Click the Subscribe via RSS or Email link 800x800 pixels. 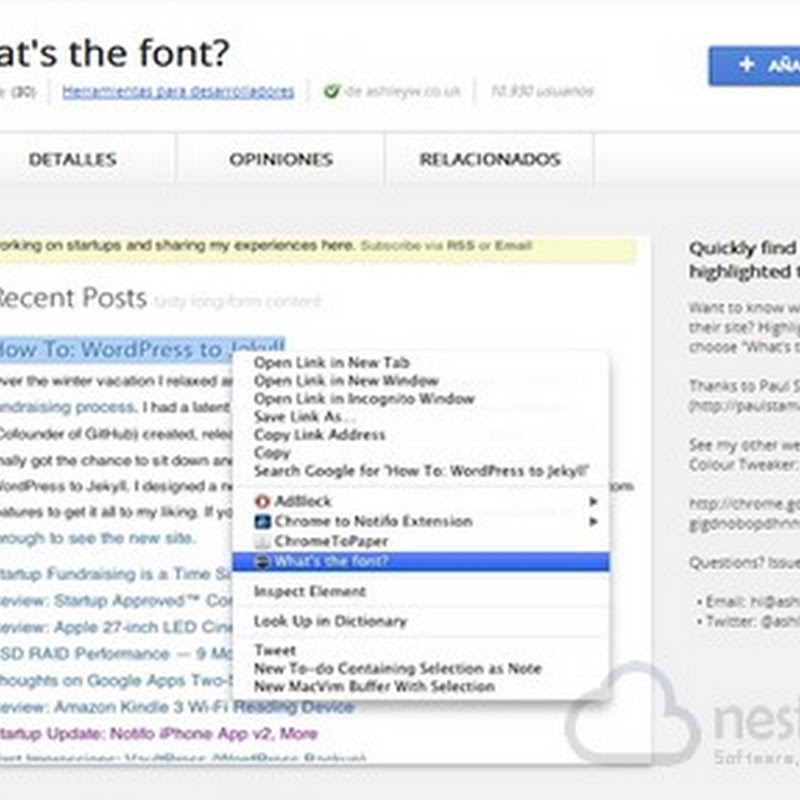[446, 246]
